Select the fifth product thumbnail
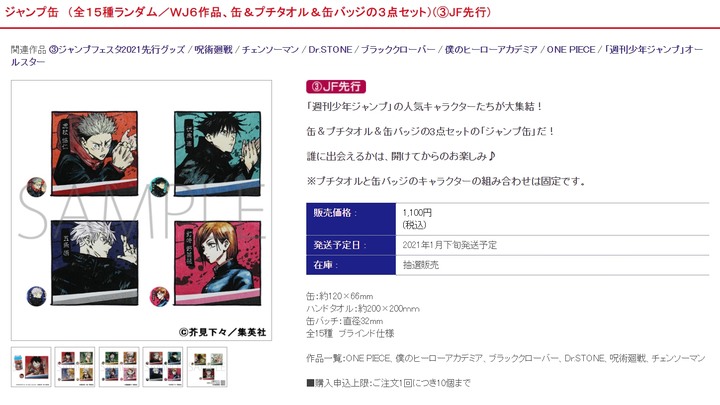 point(207,367)
